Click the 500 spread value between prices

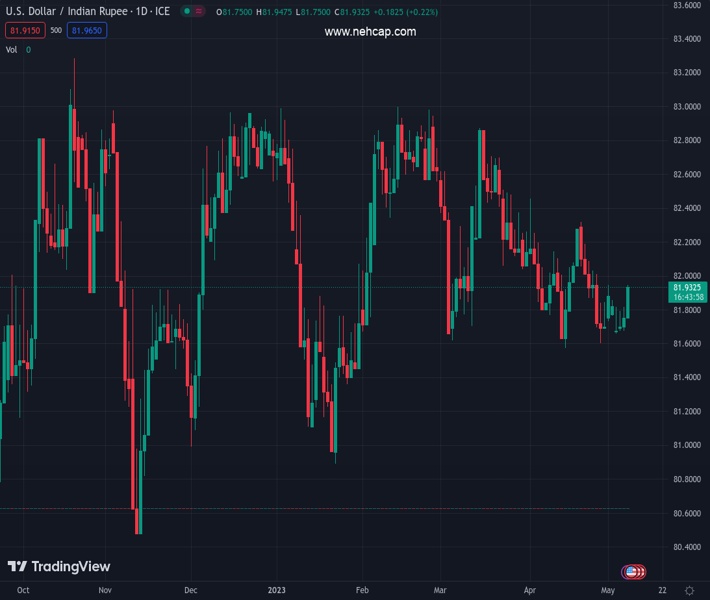55,30
